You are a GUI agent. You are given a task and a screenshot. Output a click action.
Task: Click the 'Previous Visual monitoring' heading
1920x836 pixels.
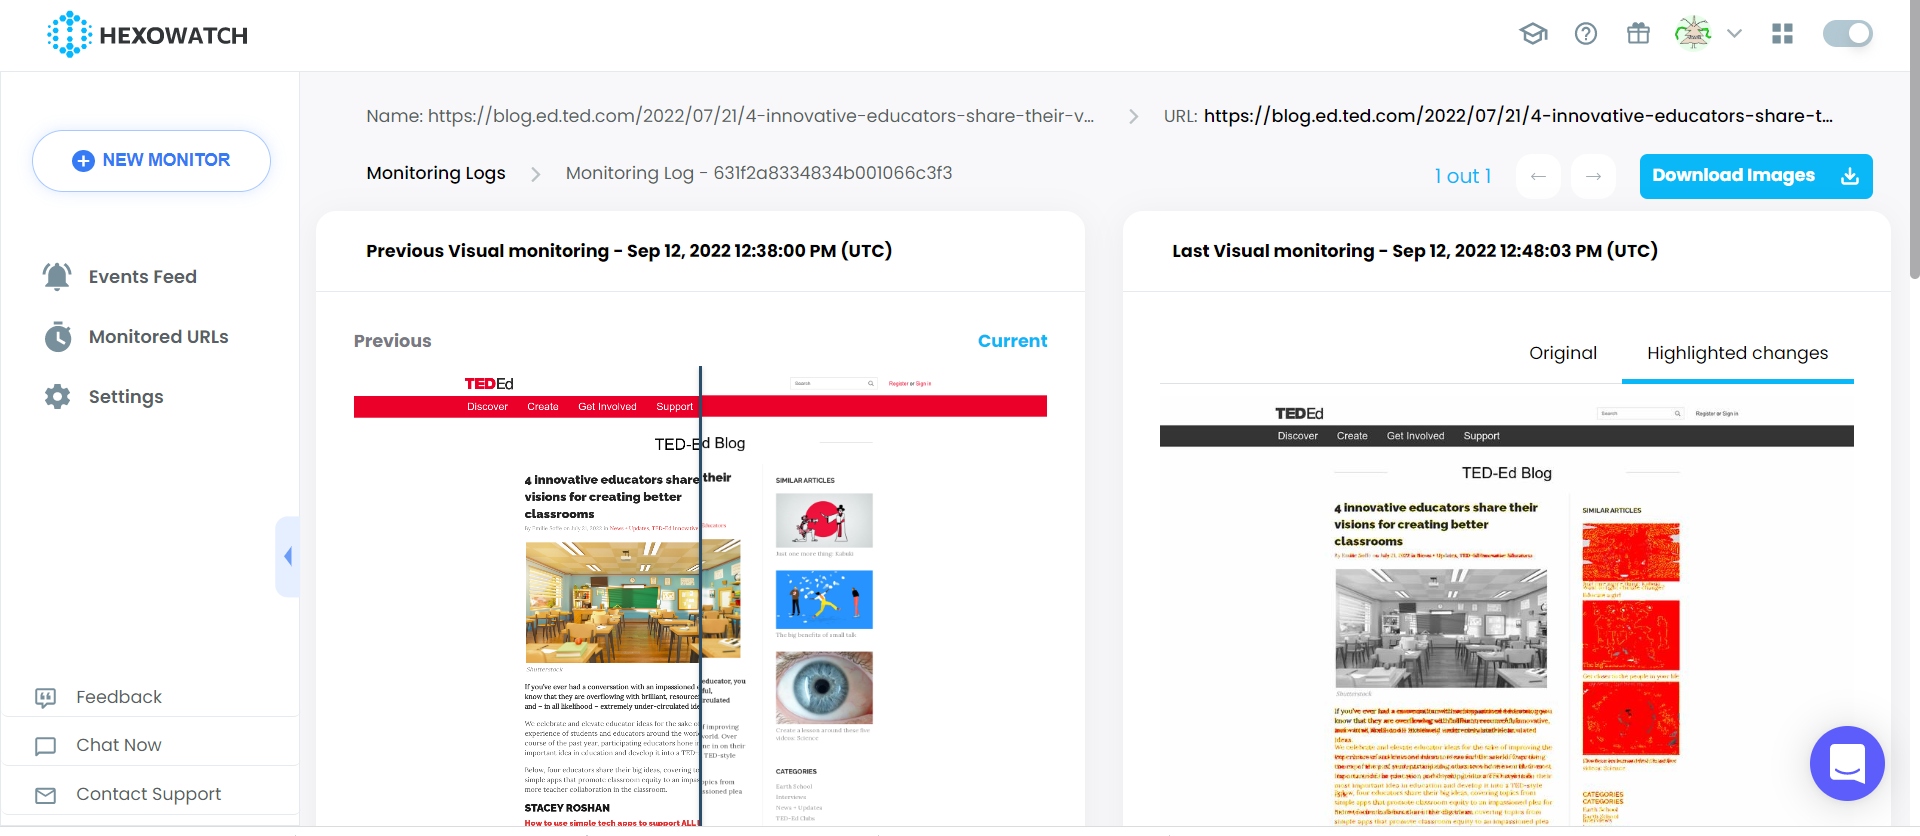click(629, 251)
